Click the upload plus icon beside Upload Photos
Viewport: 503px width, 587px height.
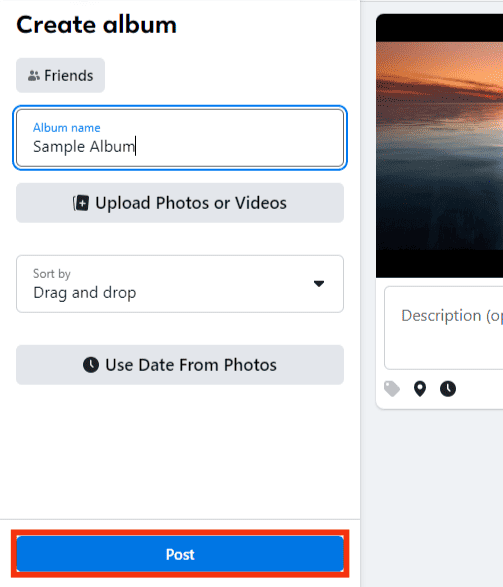point(81,203)
